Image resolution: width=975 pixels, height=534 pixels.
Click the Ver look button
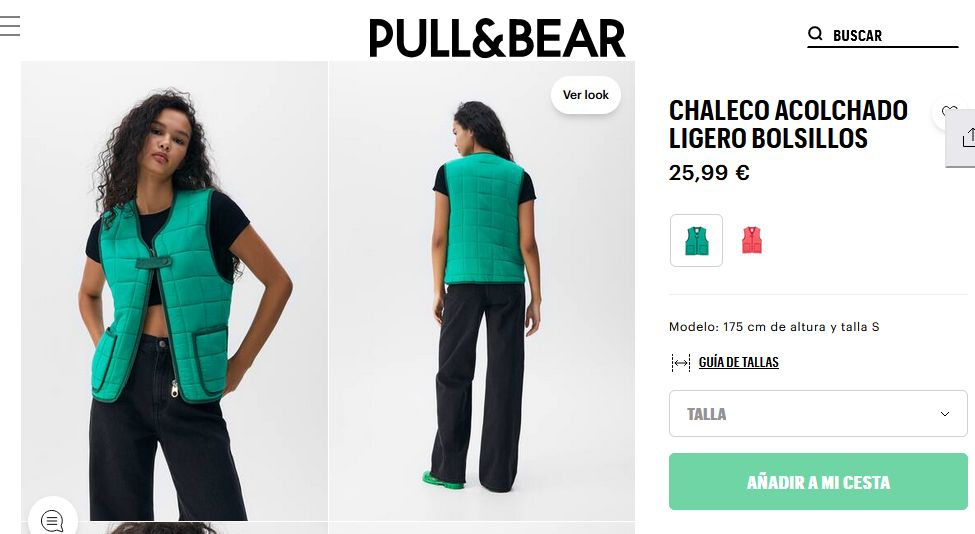tap(586, 95)
